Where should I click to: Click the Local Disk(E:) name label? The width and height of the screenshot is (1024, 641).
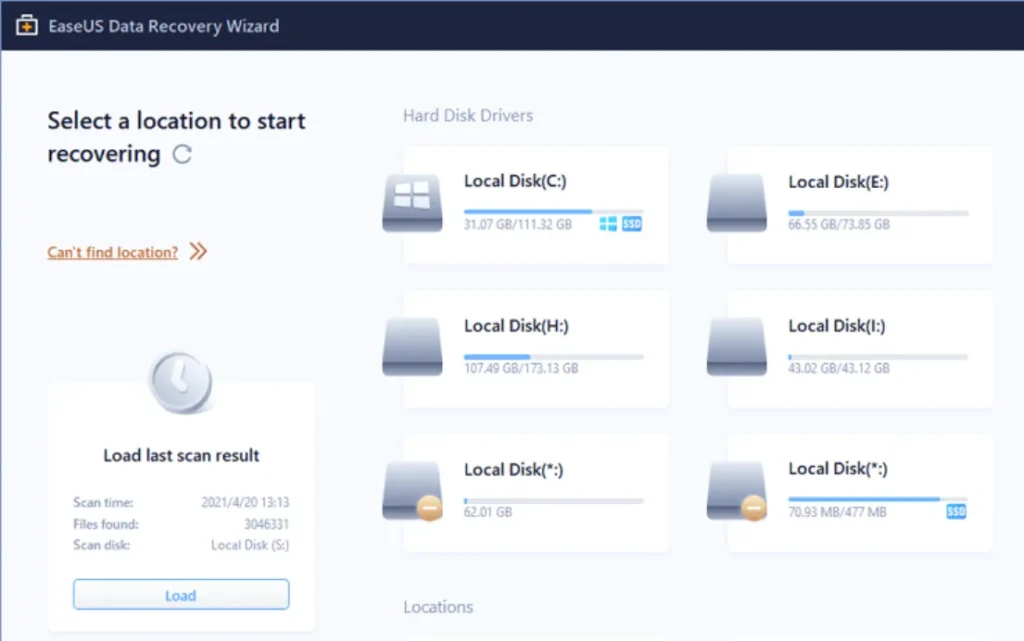tap(838, 182)
